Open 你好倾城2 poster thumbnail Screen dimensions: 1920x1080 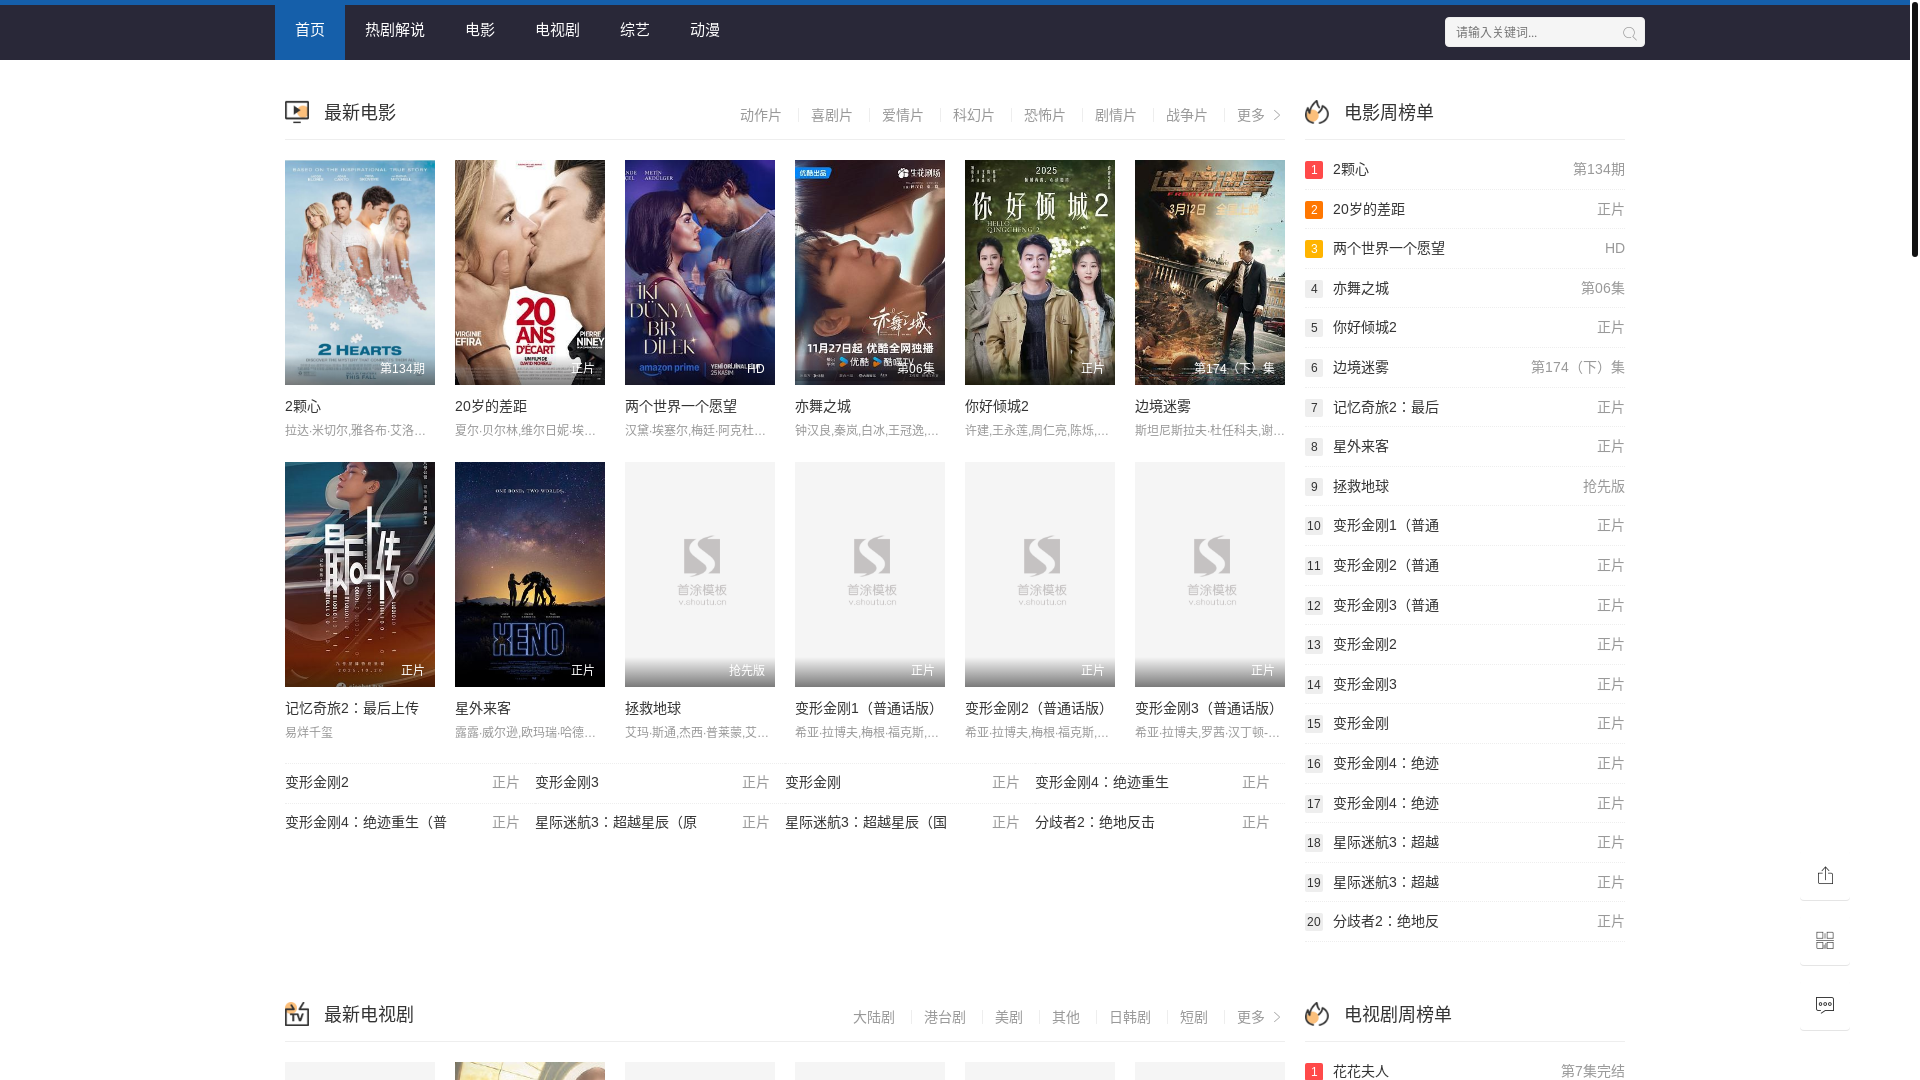1040,272
